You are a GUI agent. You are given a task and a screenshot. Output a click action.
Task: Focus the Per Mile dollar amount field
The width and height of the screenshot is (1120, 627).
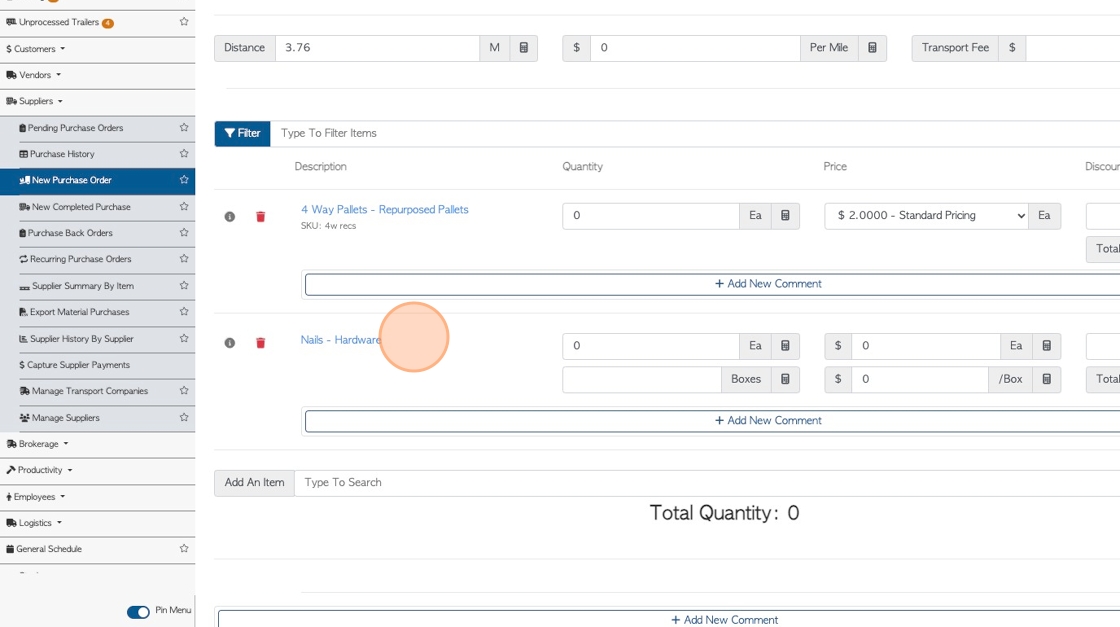point(694,48)
